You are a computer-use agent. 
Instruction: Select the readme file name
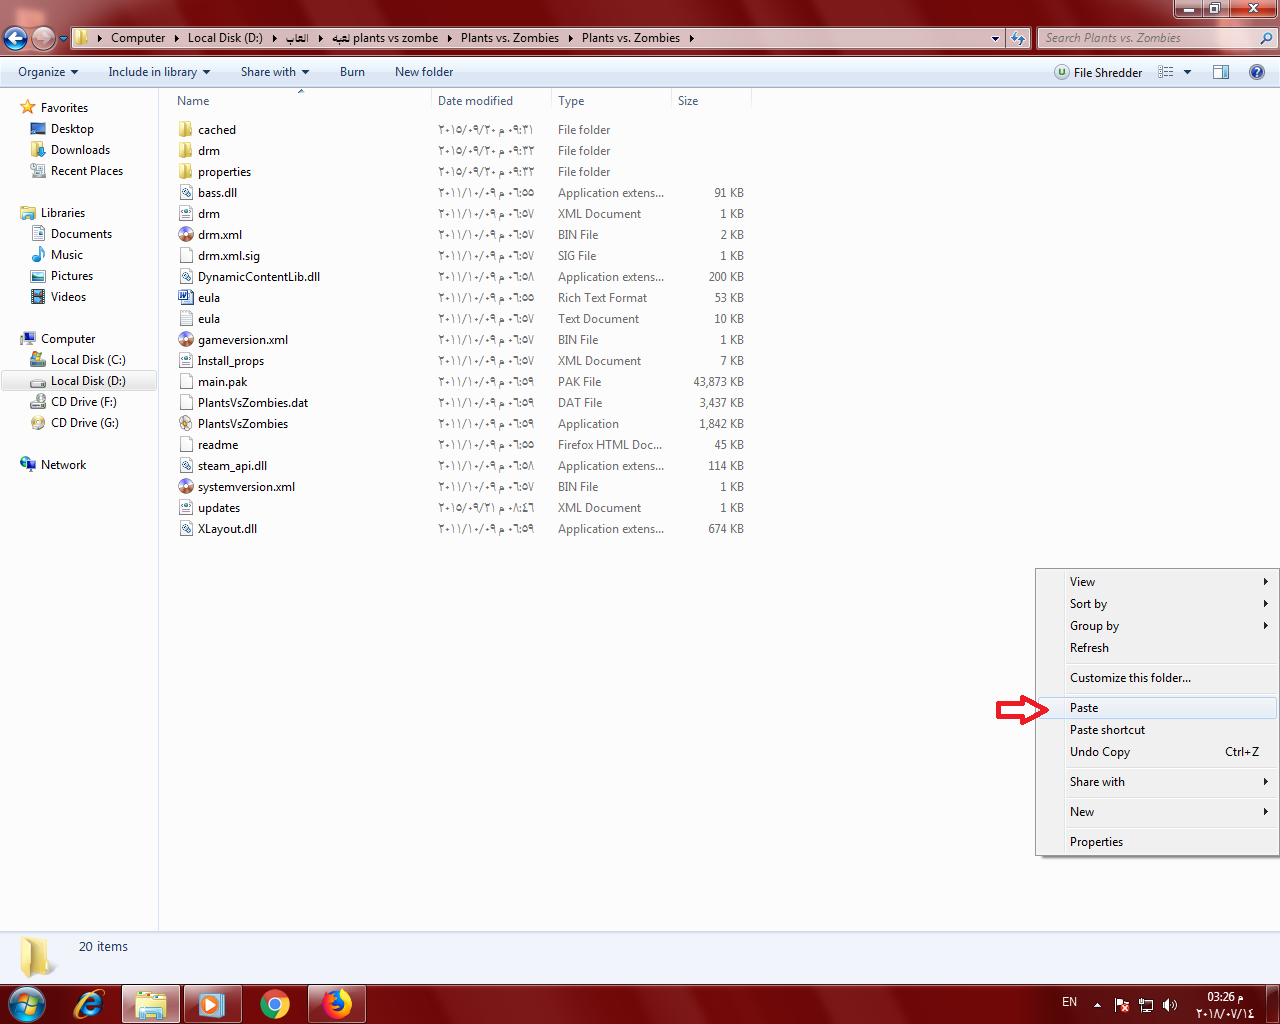point(218,444)
